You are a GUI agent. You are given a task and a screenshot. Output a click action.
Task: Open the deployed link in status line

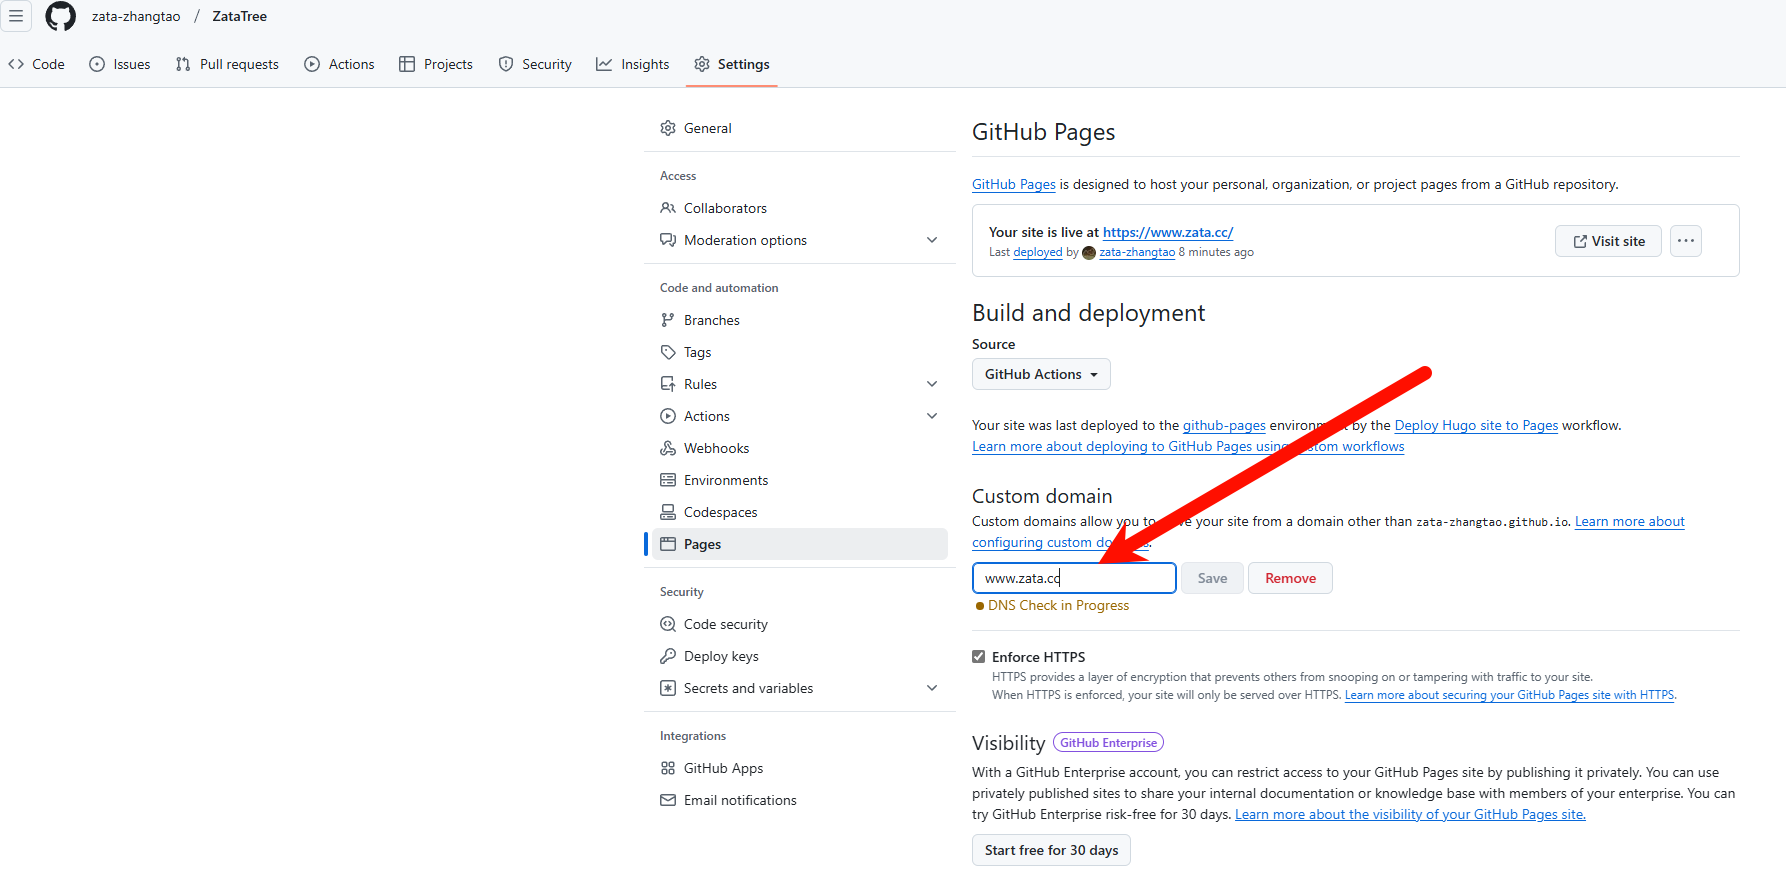pos(1038,252)
